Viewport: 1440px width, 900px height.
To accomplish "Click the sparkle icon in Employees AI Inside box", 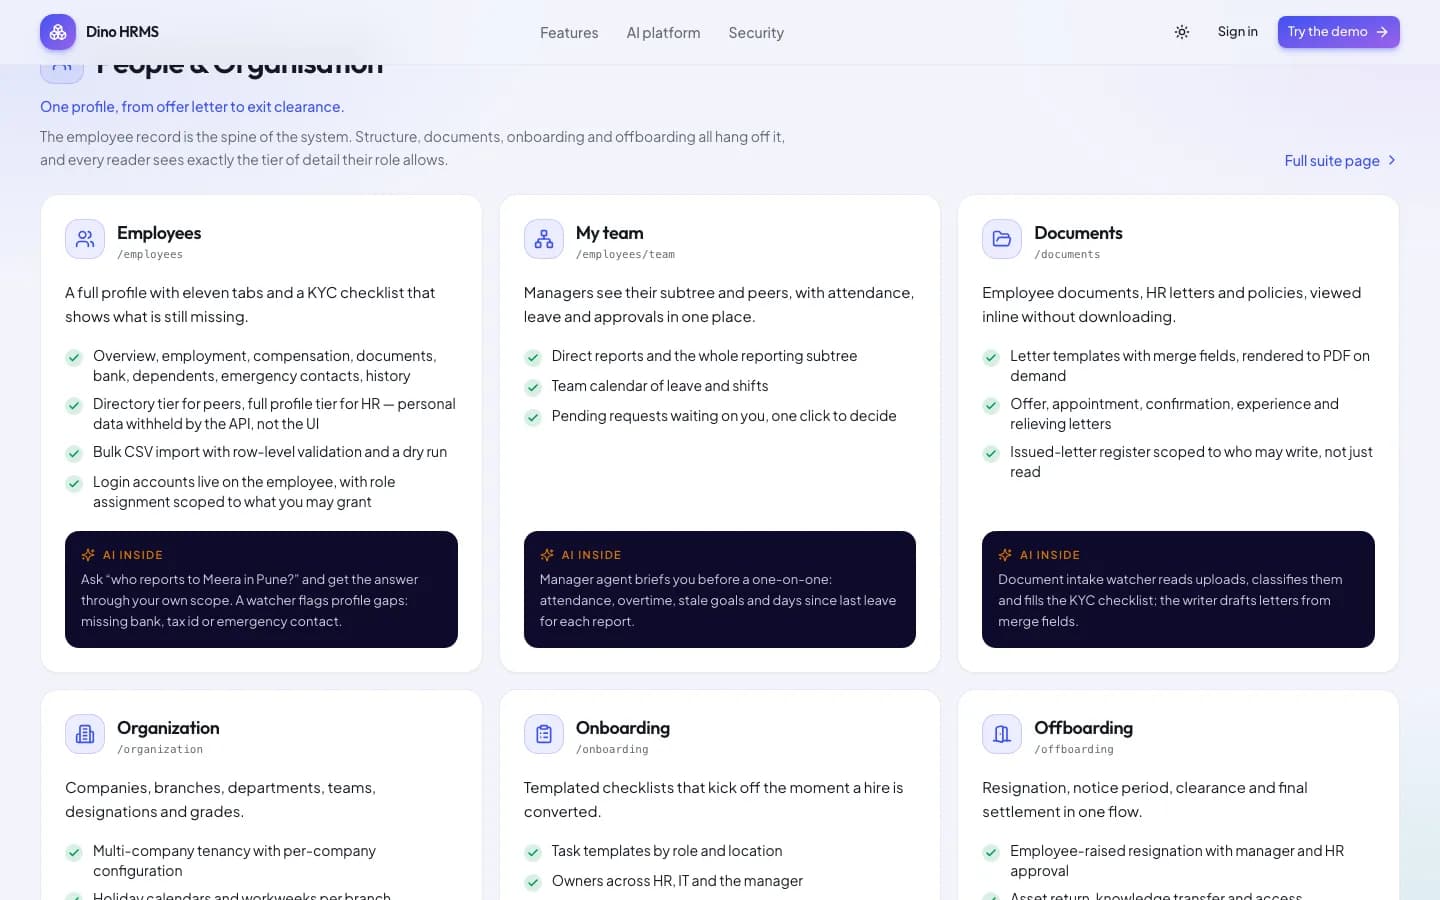I will coord(88,555).
